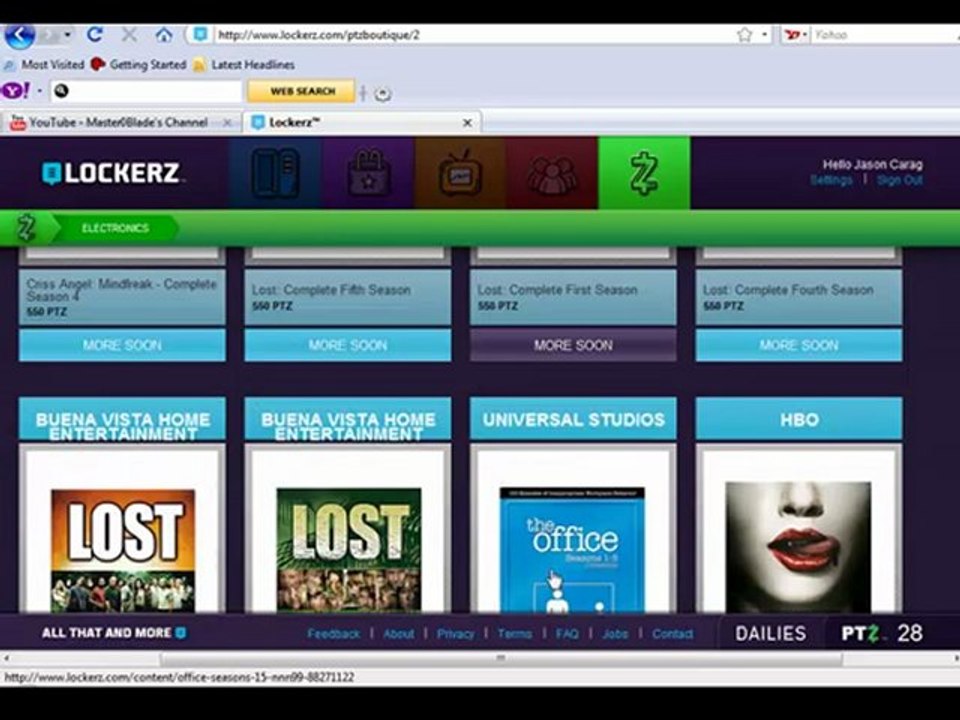Click MORE SOON under Criss Angel
The image size is (960, 720).
click(122, 345)
